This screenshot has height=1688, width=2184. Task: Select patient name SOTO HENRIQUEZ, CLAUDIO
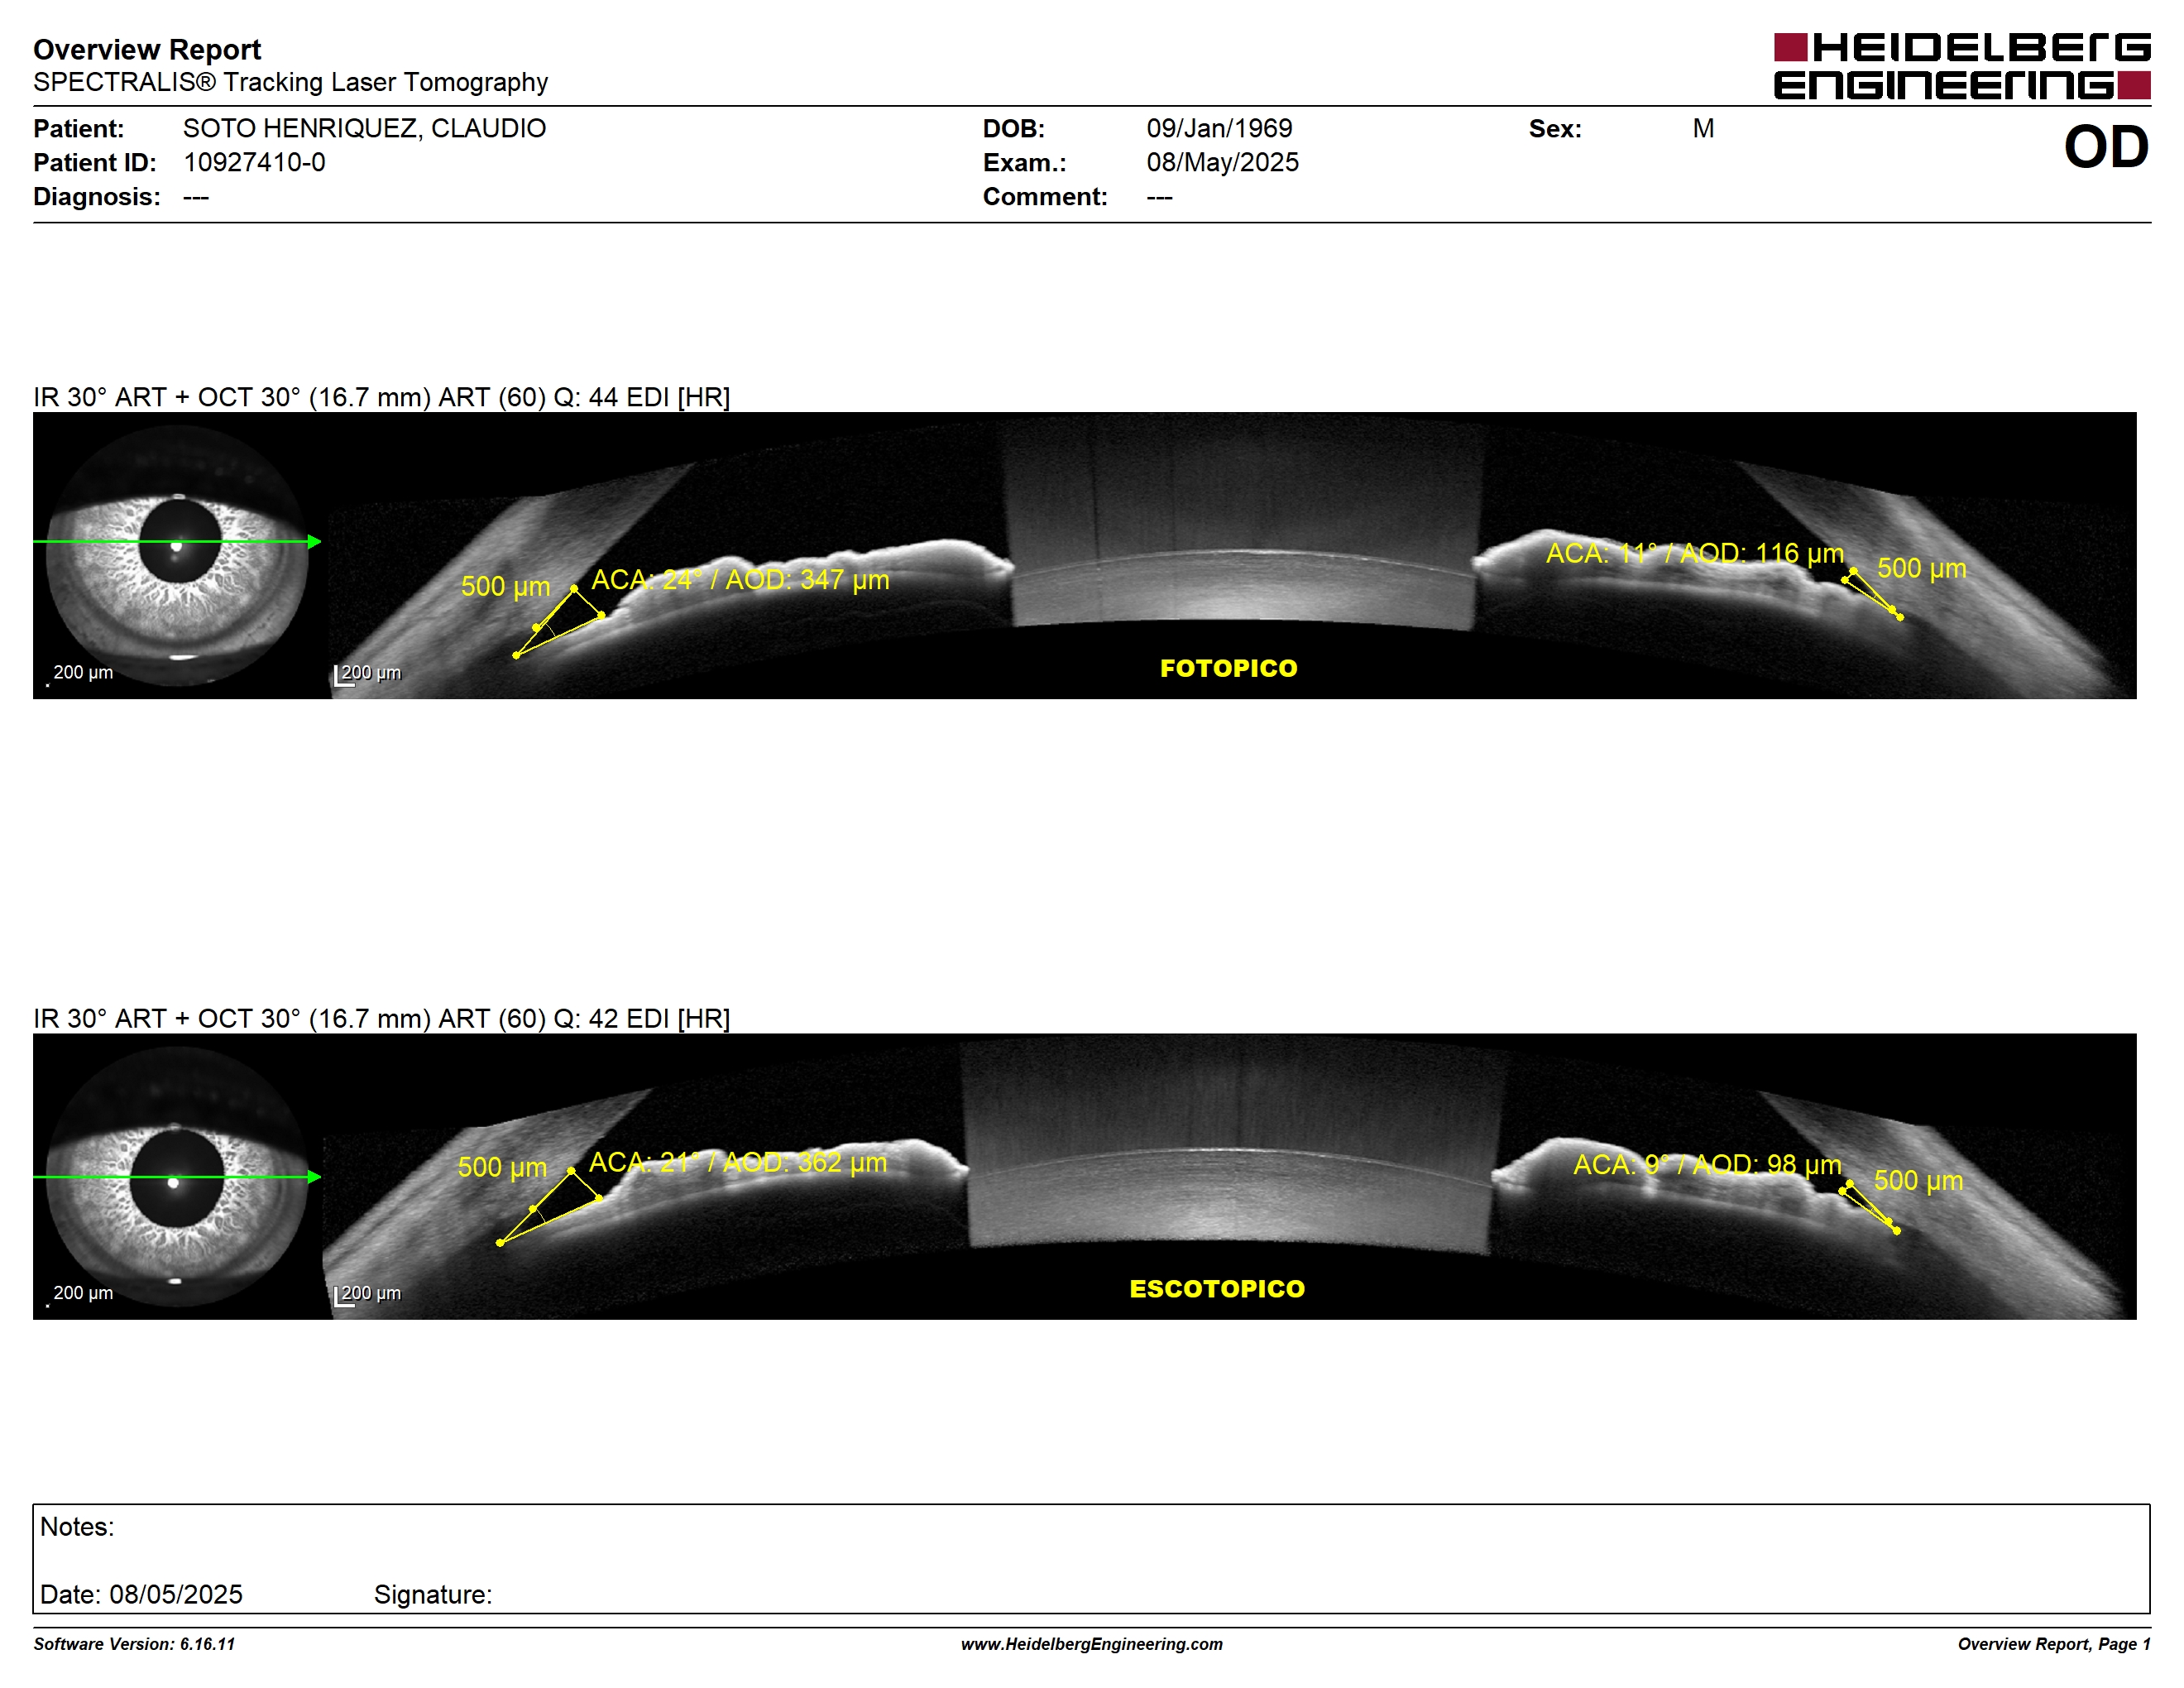(x=364, y=128)
